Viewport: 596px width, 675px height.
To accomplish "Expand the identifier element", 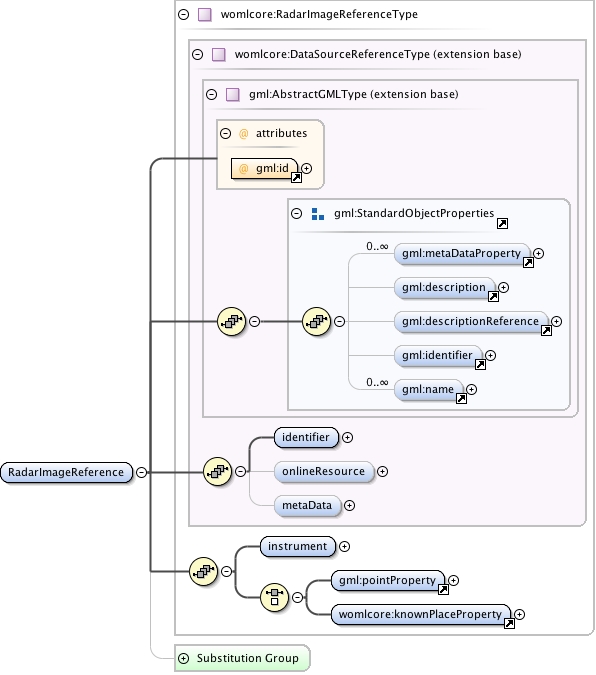I will pos(348,438).
